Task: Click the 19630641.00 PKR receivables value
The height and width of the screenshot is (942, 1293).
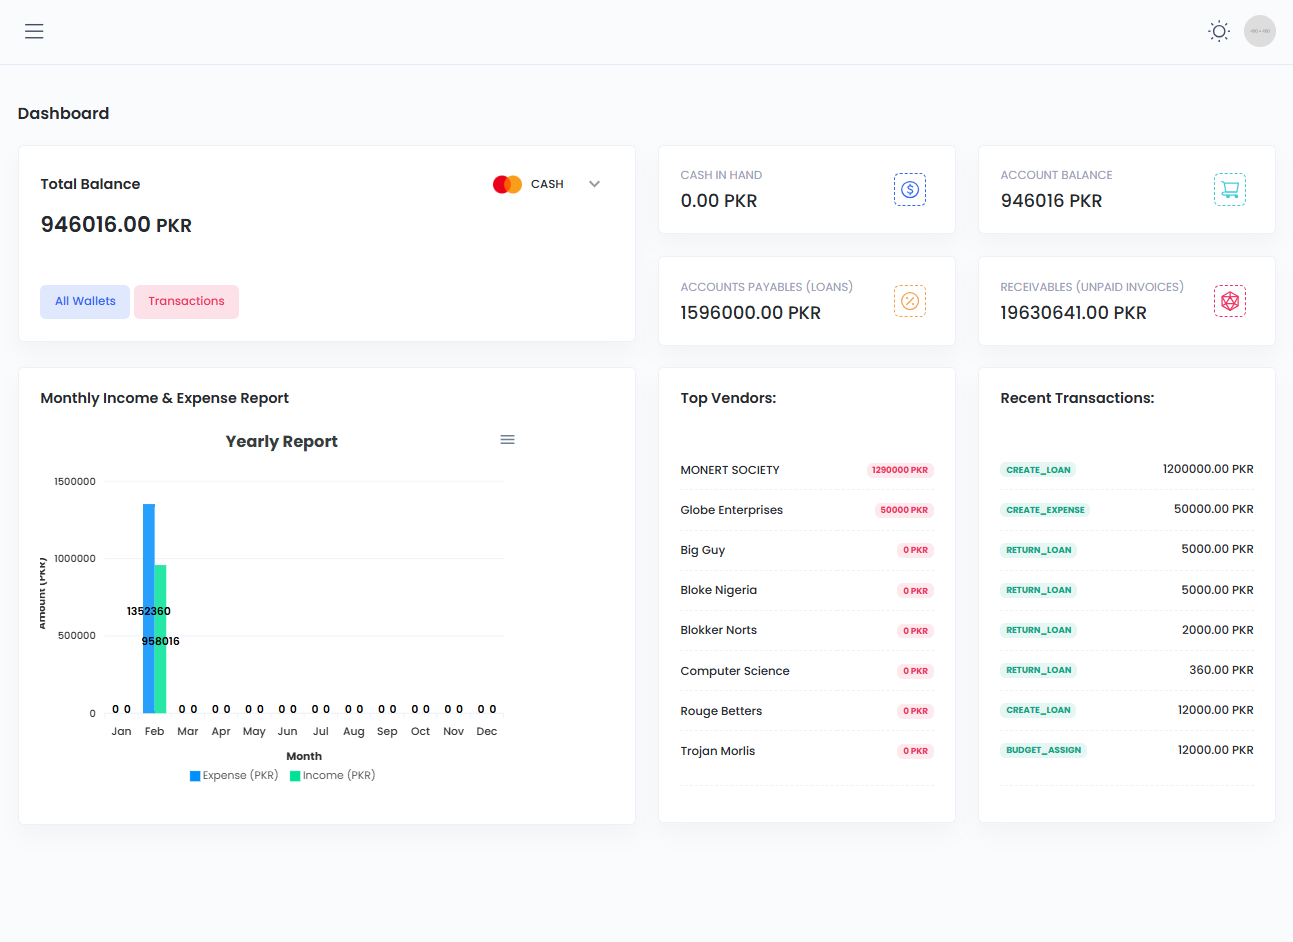Action: click(x=1074, y=313)
